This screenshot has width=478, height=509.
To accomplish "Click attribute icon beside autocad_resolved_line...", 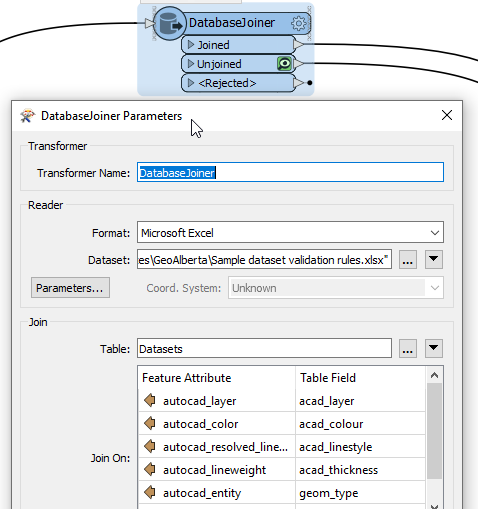I will 150,446.
